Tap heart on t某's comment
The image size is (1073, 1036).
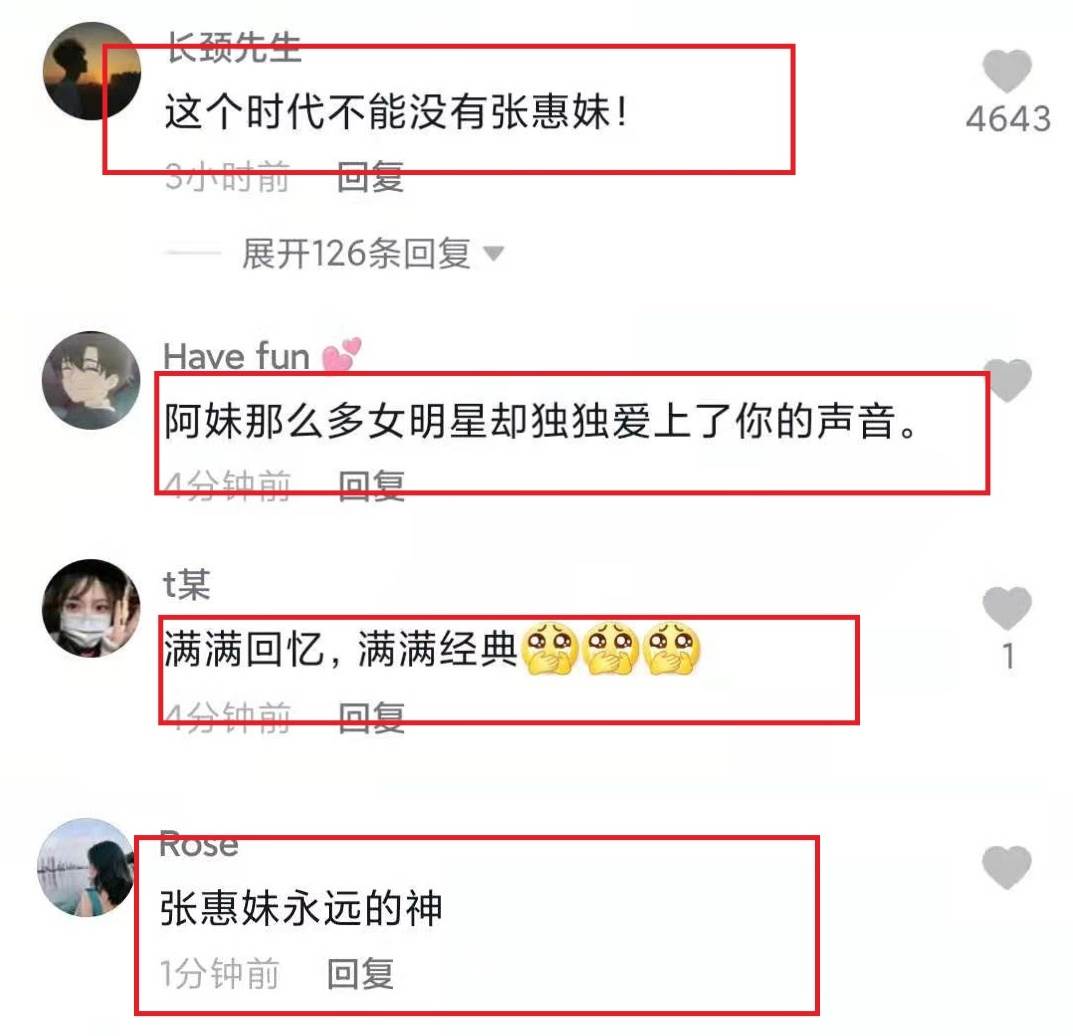point(1007,608)
